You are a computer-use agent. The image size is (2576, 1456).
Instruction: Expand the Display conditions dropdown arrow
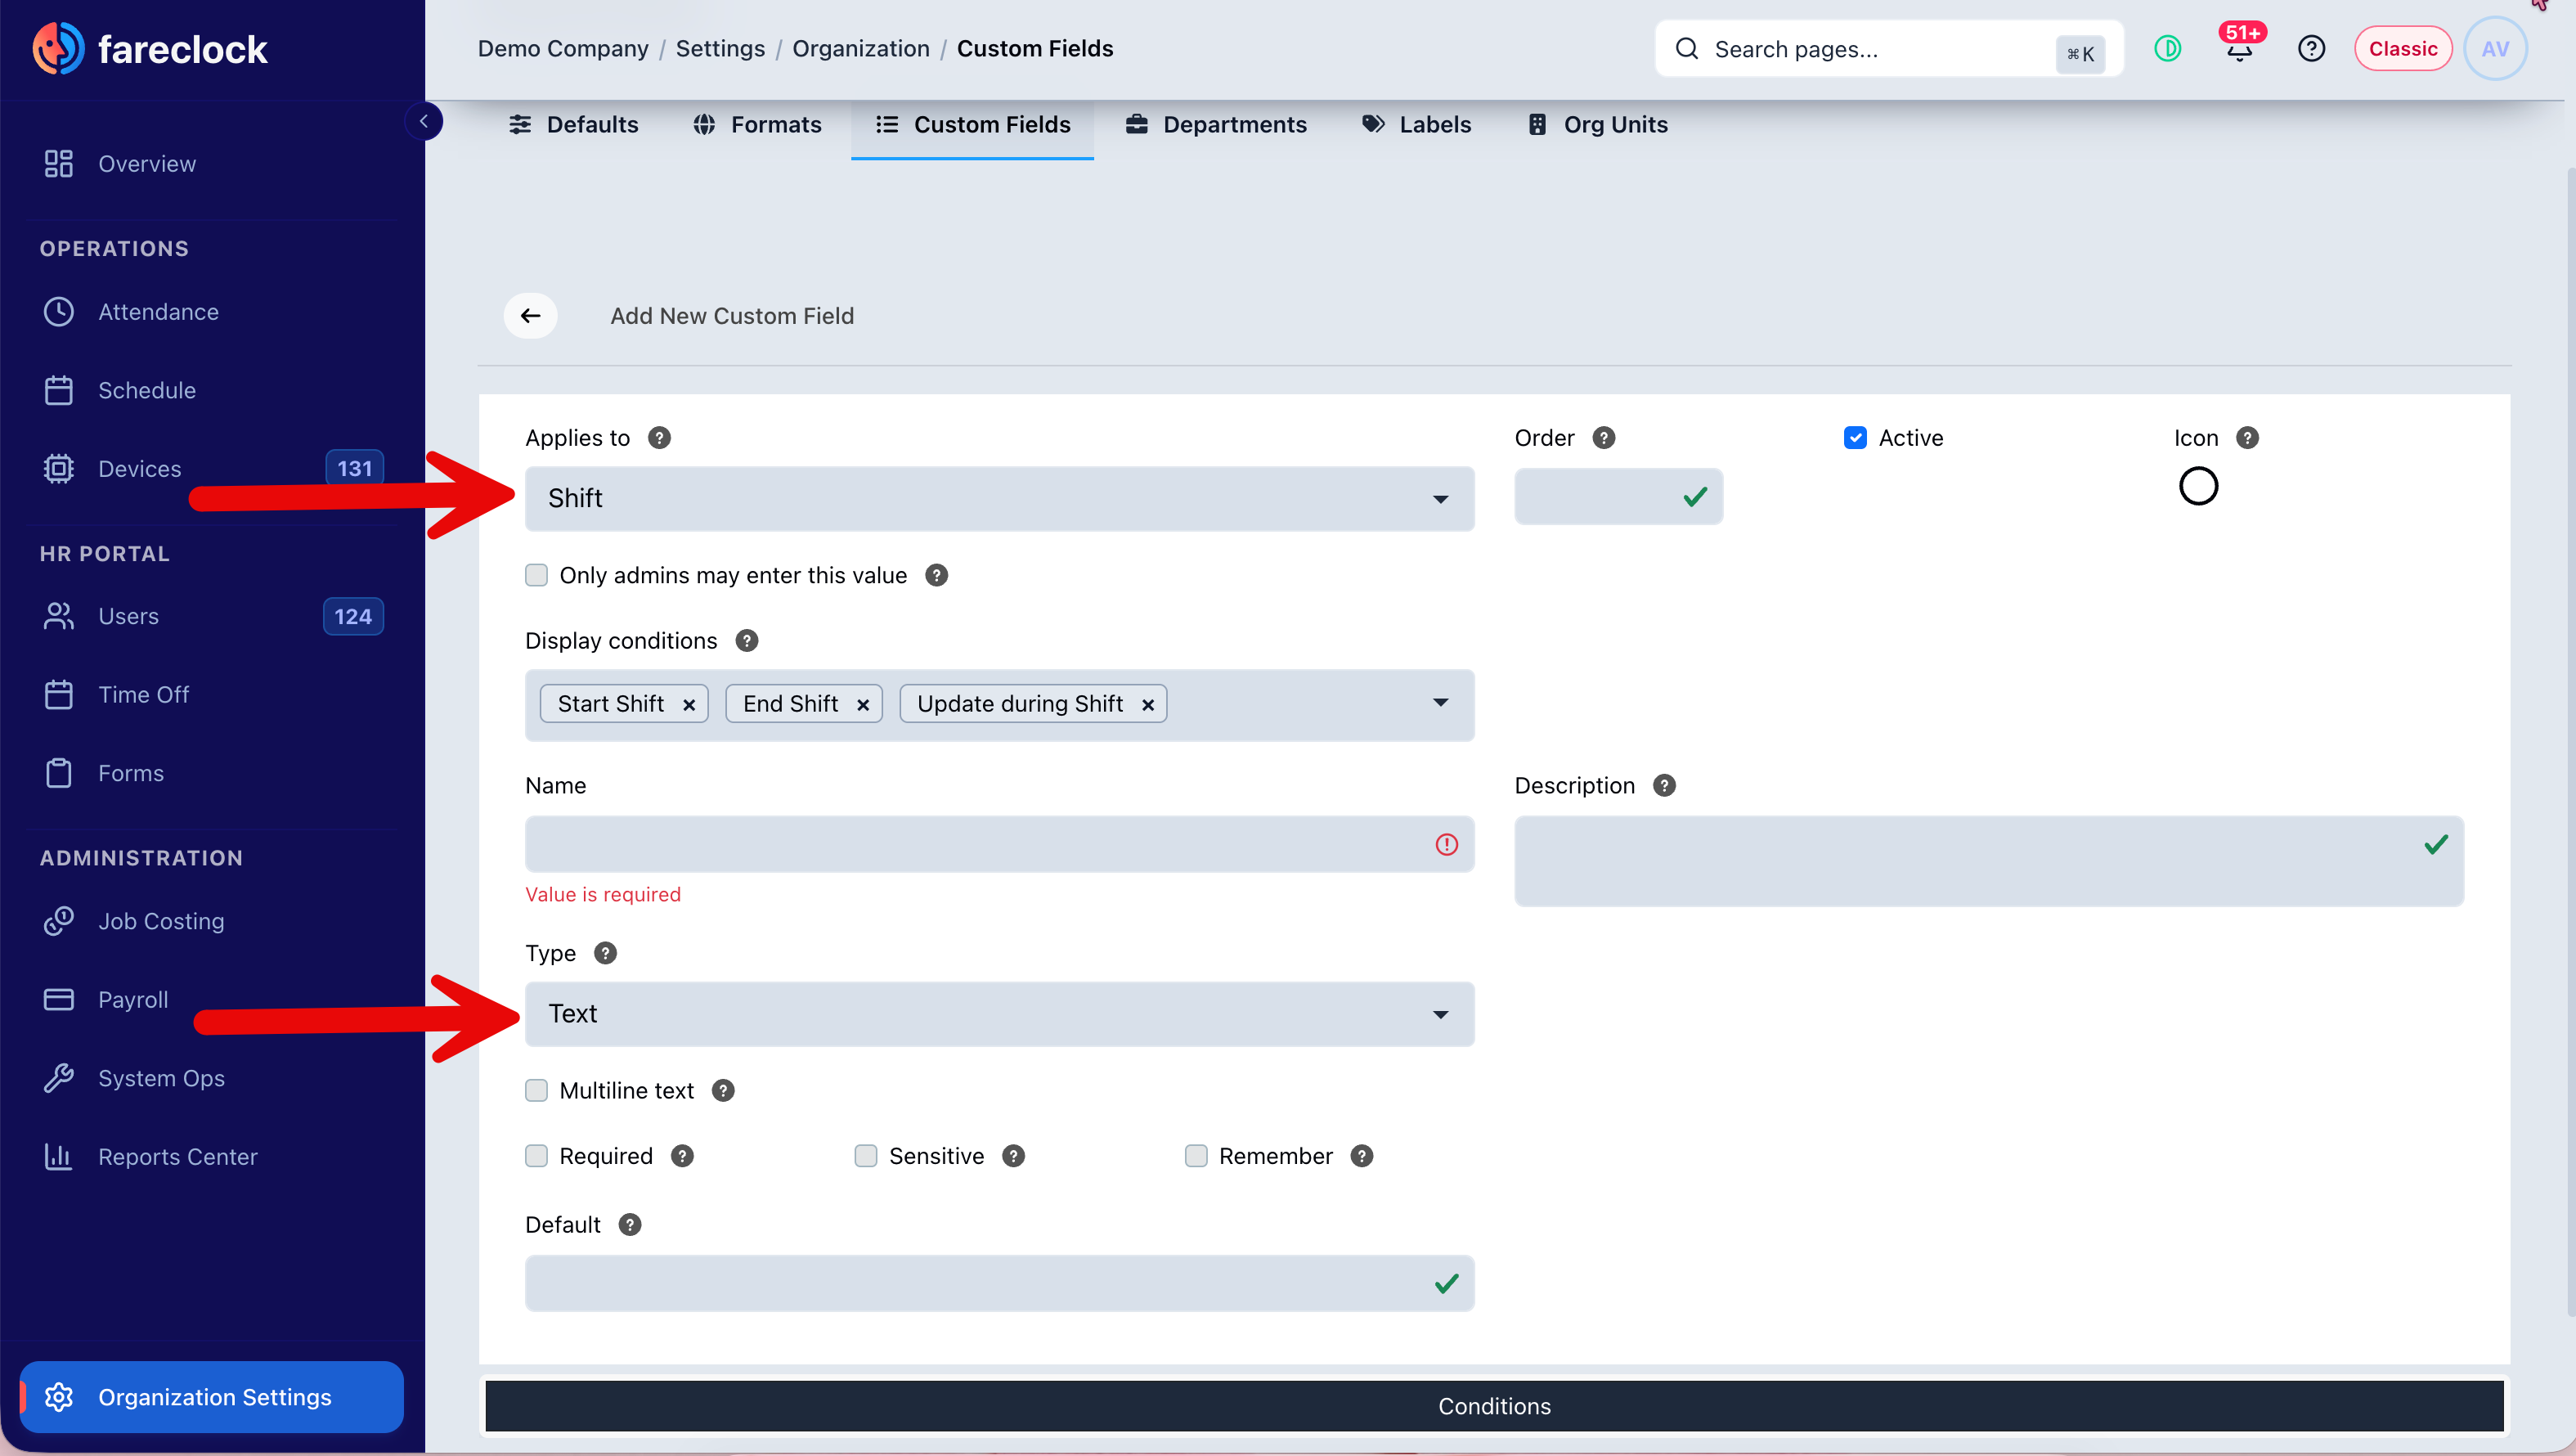coord(1440,703)
